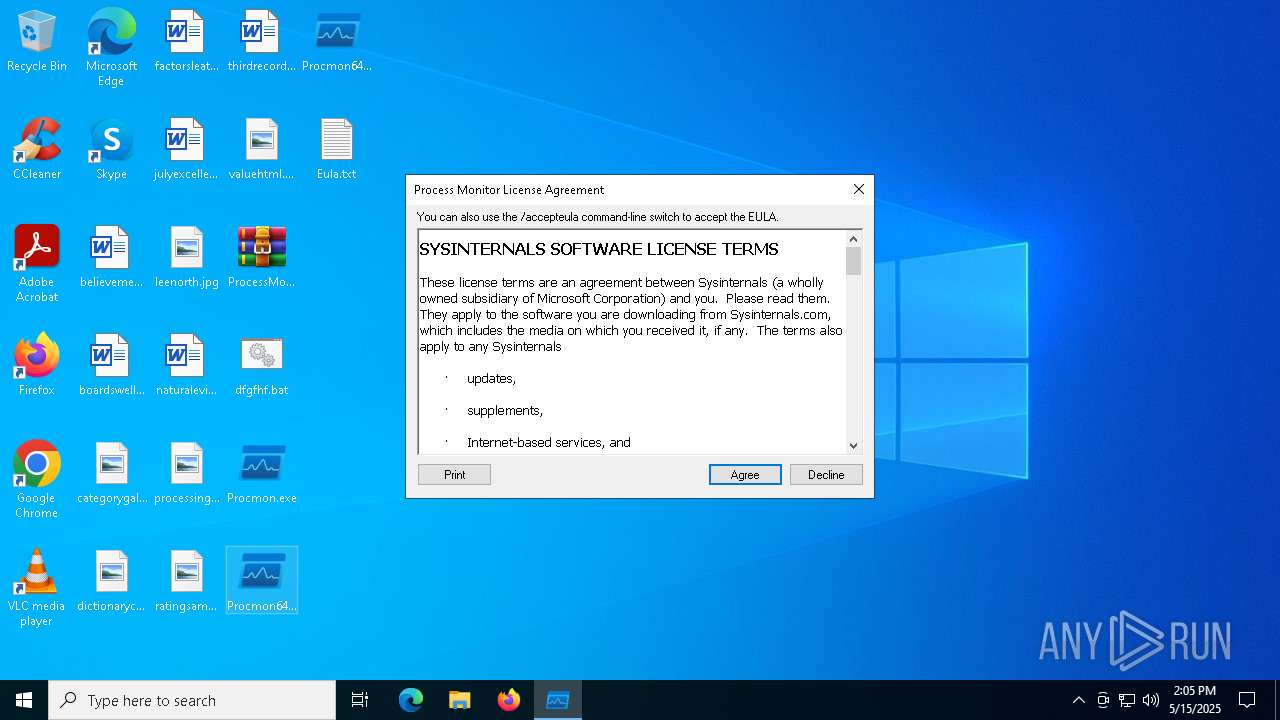Click the "Internet-based services, and" text
The image size is (1280, 720).
[x=549, y=442]
